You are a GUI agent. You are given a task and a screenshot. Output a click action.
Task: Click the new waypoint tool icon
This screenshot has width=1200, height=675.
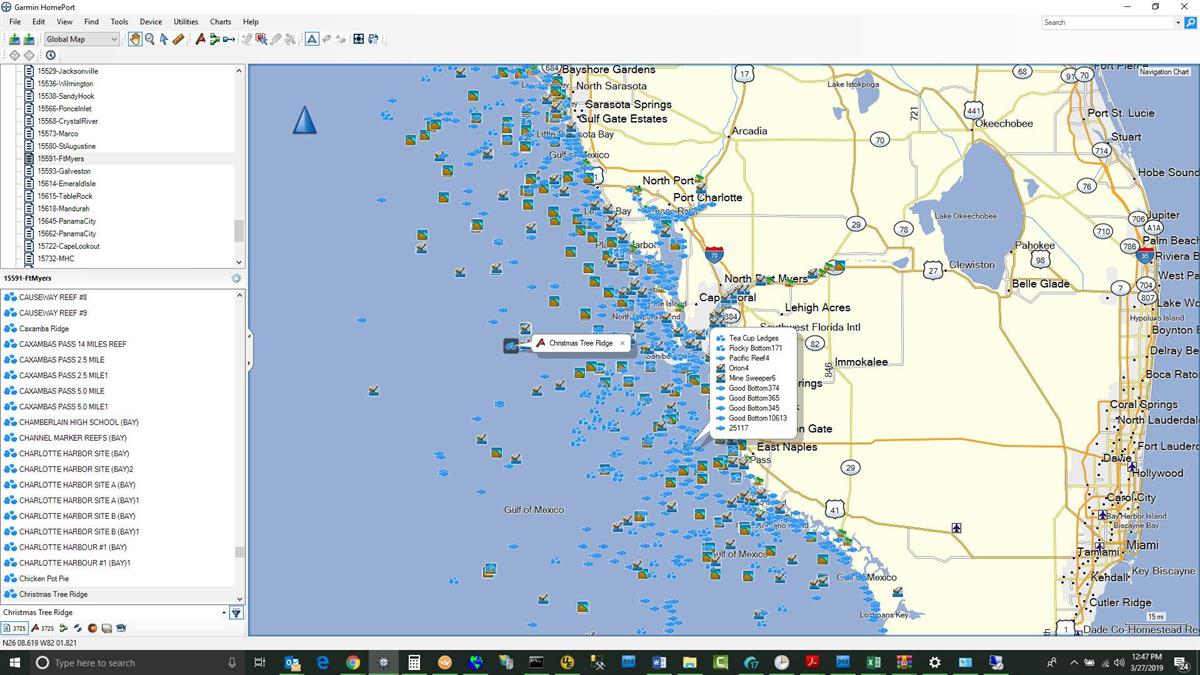200,39
